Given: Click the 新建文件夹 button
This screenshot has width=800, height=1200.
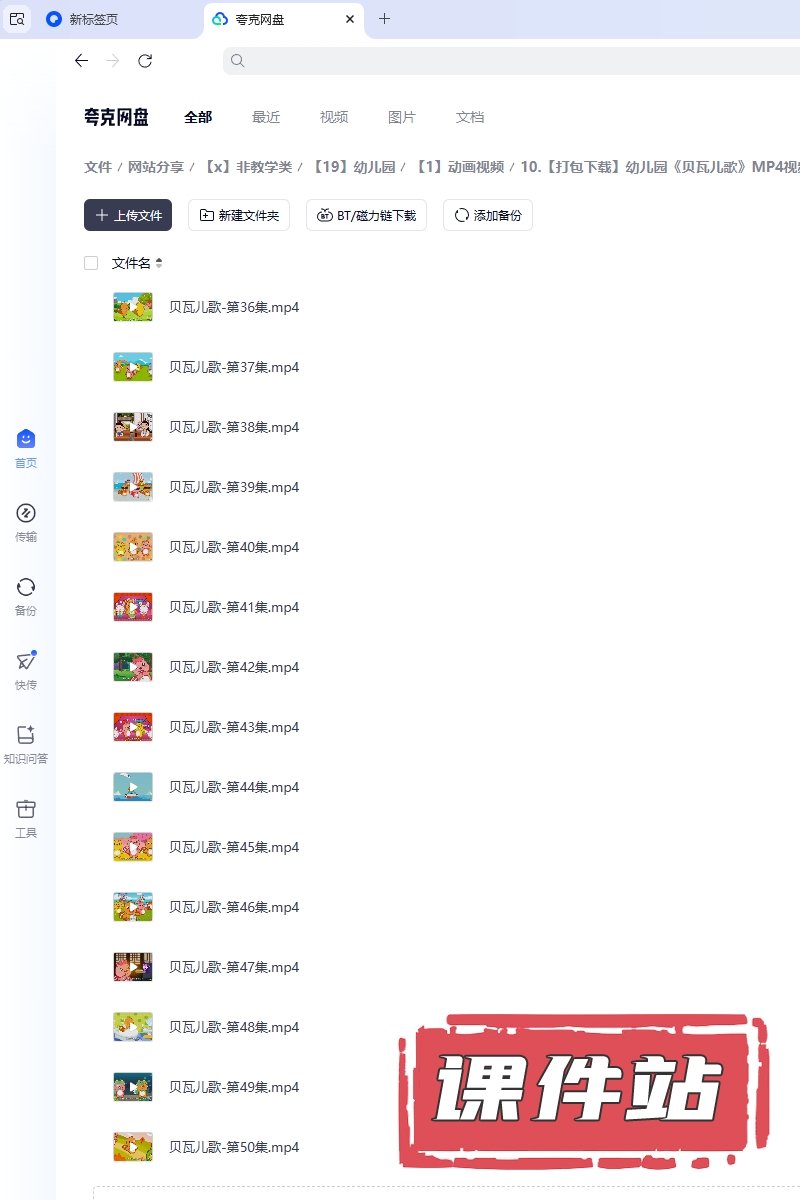Looking at the screenshot, I should pos(239,215).
